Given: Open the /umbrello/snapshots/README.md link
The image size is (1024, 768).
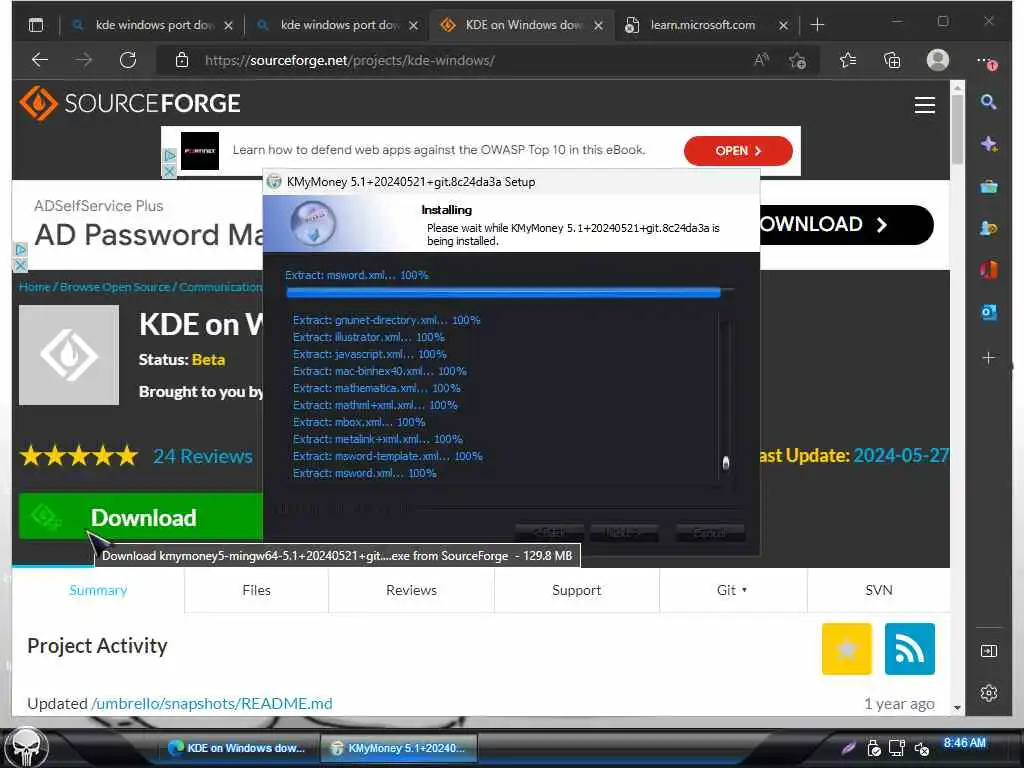Looking at the screenshot, I should (x=212, y=703).
